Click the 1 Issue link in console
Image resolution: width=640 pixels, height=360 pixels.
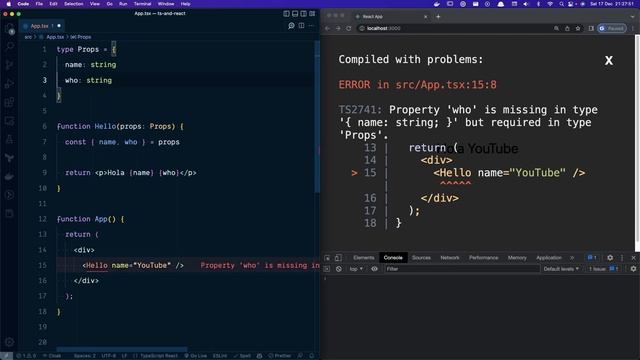(x=604, y=269)
